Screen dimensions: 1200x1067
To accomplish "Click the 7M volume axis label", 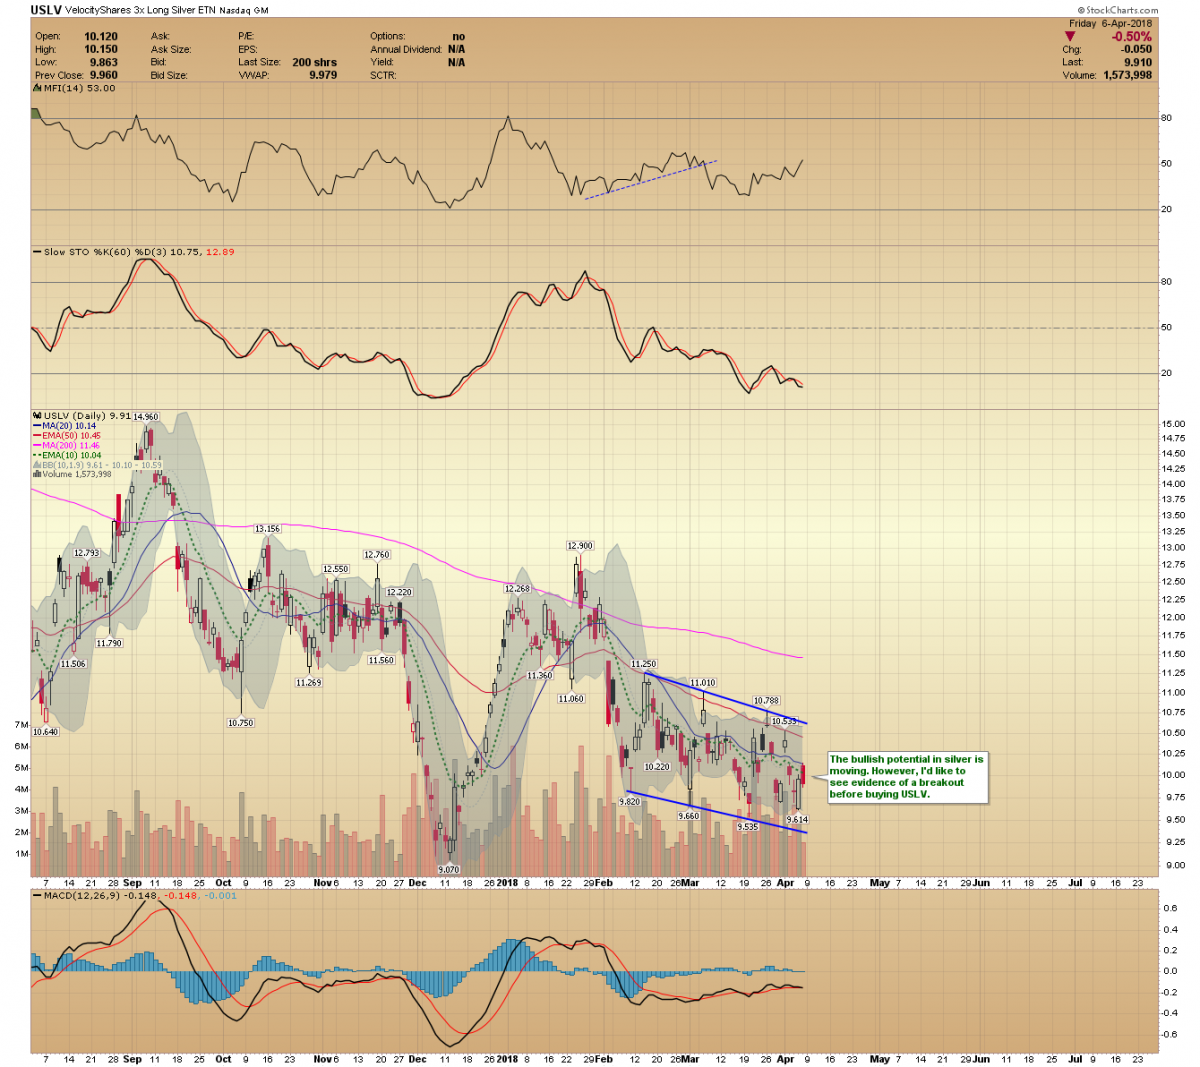I will click(x=21, y=724).
